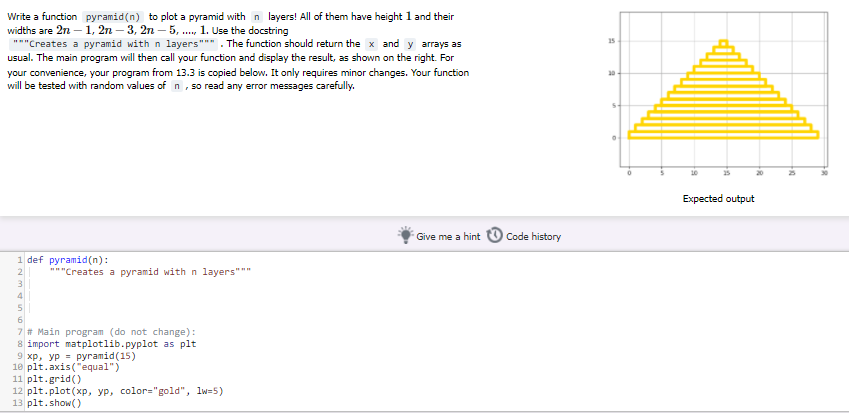Click the 'def pyramid(n):' code line
The height and width of the screenshot is (413, 849).
pos(68,259)
